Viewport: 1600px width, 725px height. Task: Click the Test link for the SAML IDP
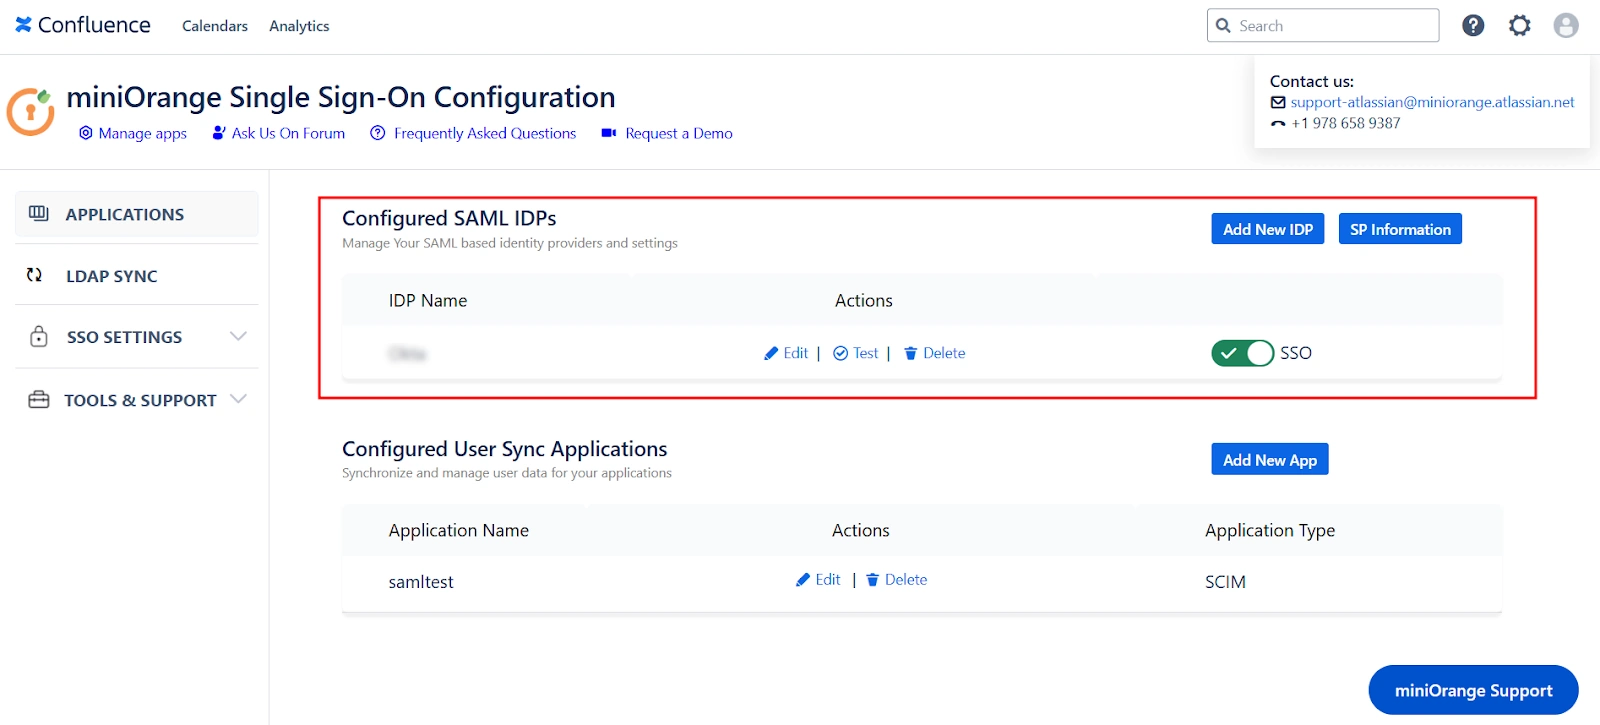[x=866, y=353]
